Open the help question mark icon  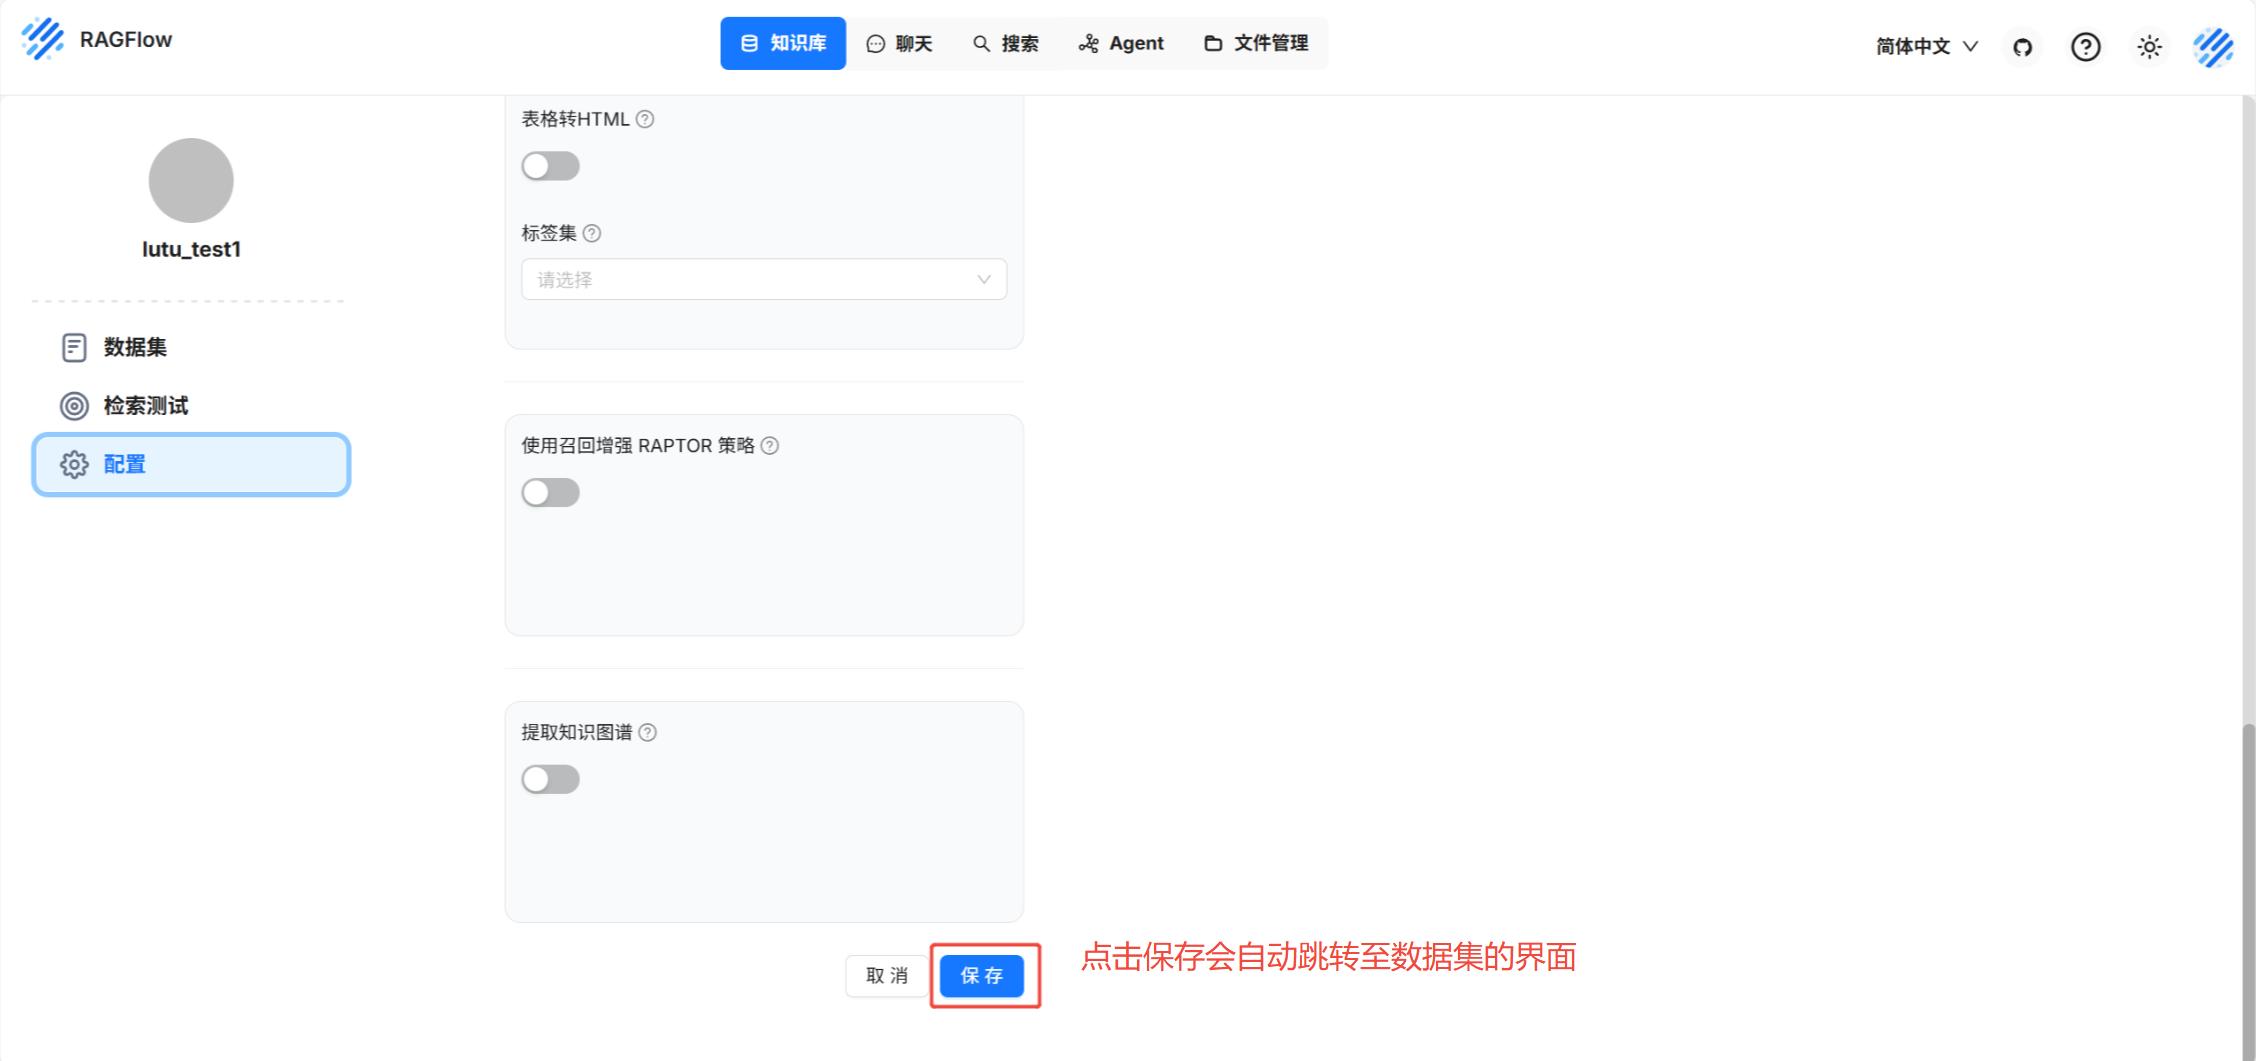coord(2085,47)
